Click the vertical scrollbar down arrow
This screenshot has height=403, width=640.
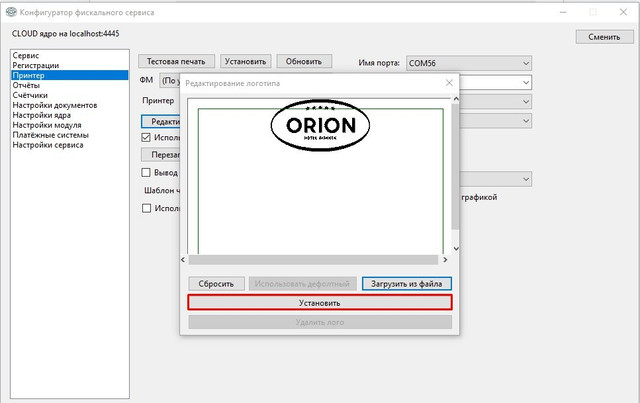[456, 249]
